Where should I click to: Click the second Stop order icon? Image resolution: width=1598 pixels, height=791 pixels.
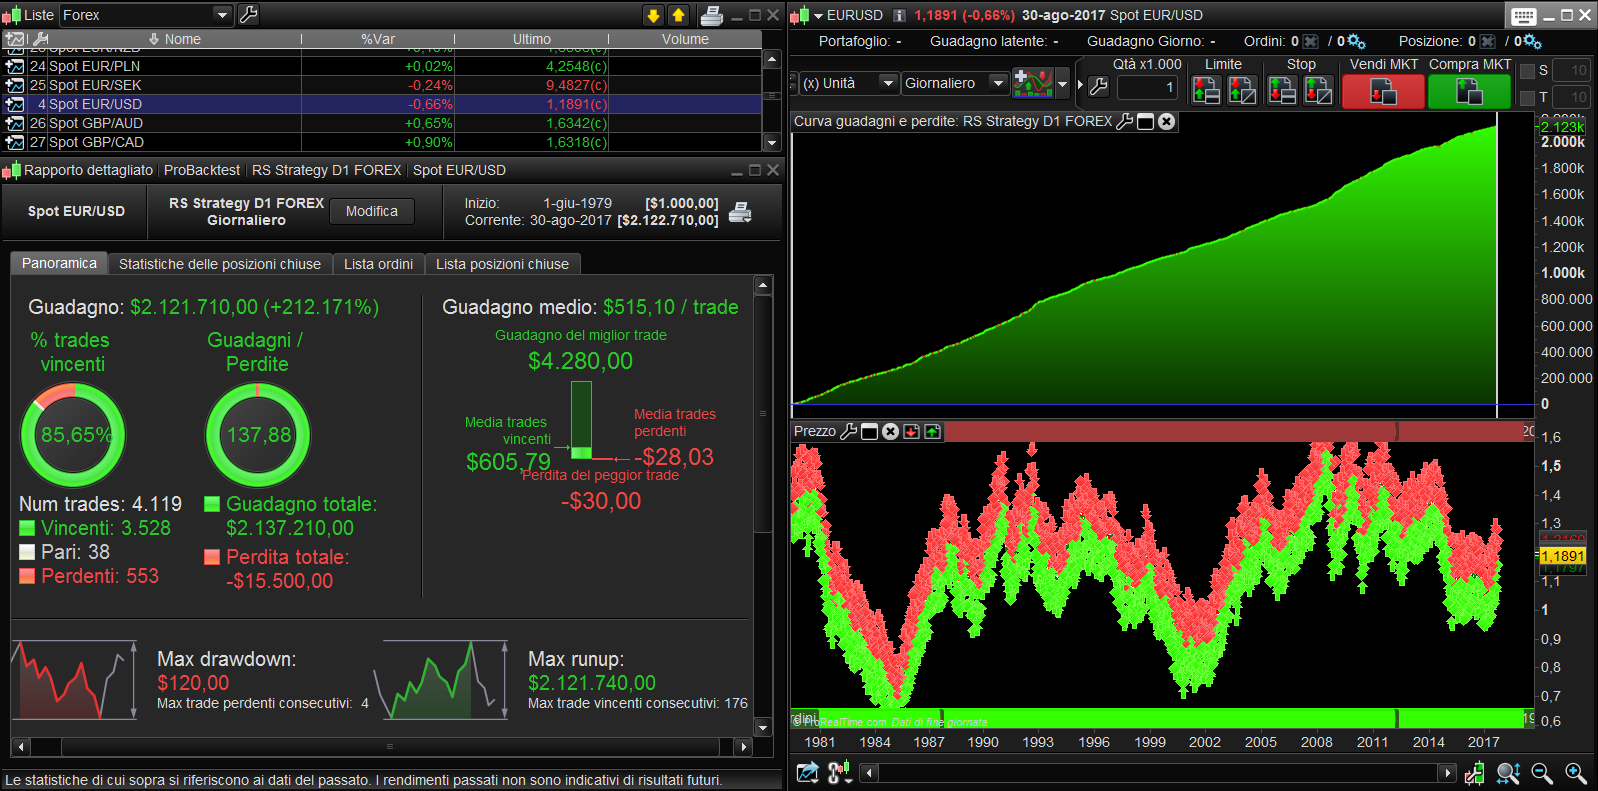(1318, 91)
